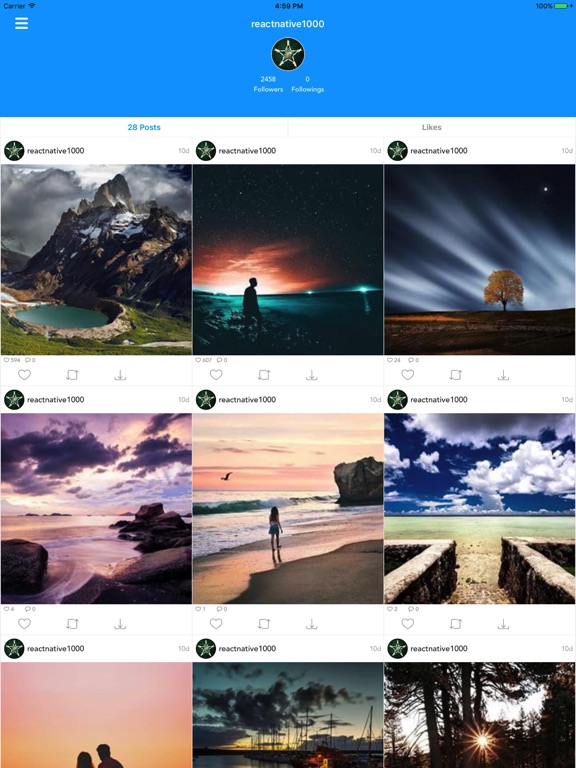The height and width of the screenshot is (768, 576).
Task: Download the orange tree photo
Action: tap(504, 375)
